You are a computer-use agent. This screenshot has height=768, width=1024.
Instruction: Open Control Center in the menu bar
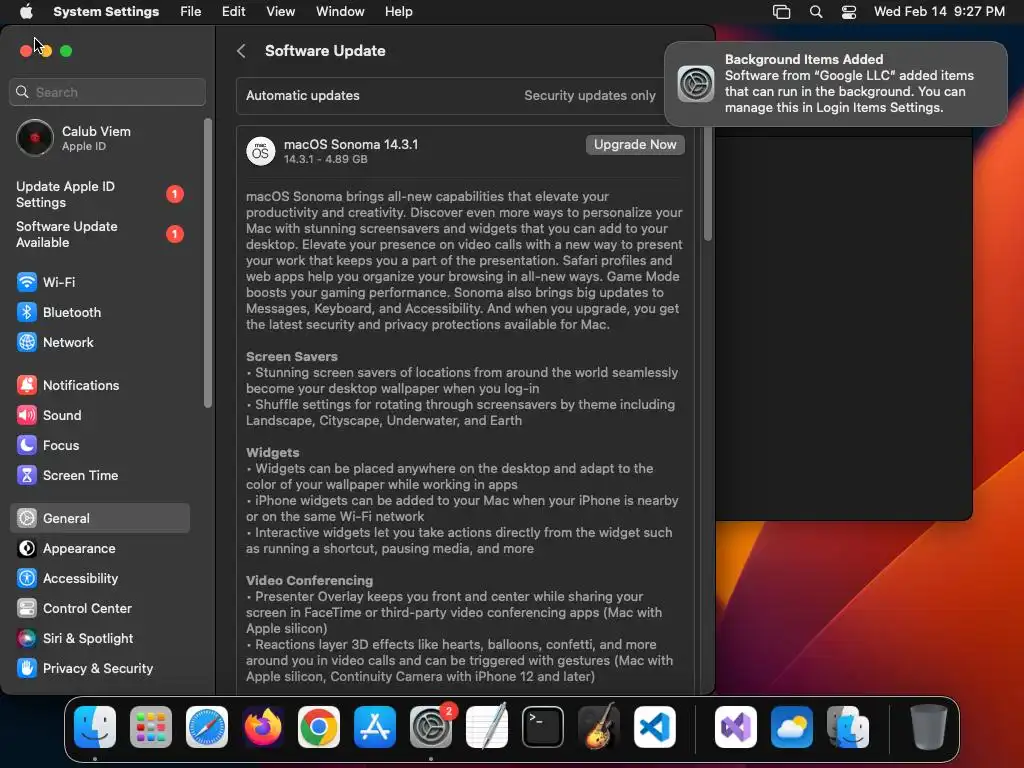click(x=849, y=12)
